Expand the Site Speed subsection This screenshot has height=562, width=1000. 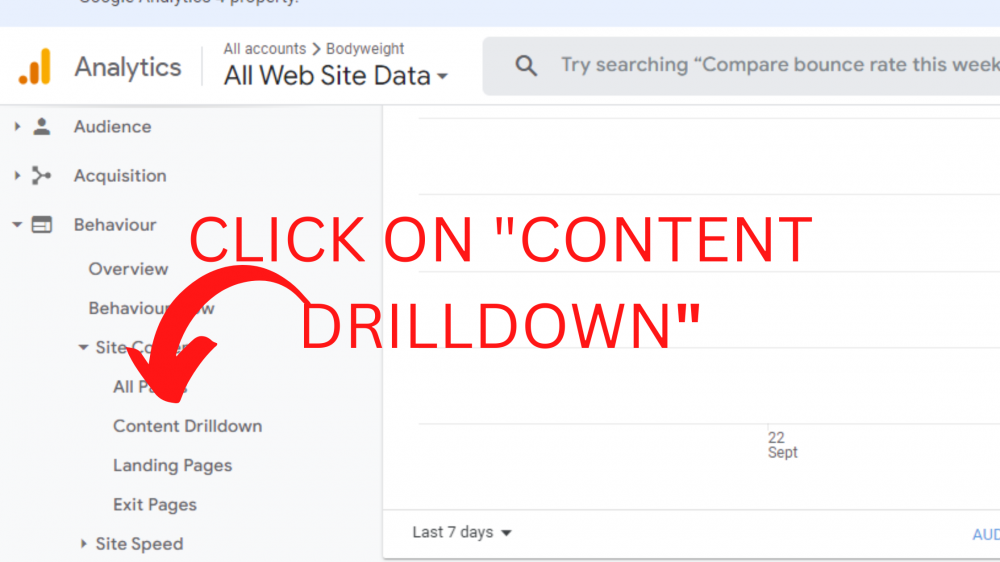pyautogui.click(x=133, y=544)
